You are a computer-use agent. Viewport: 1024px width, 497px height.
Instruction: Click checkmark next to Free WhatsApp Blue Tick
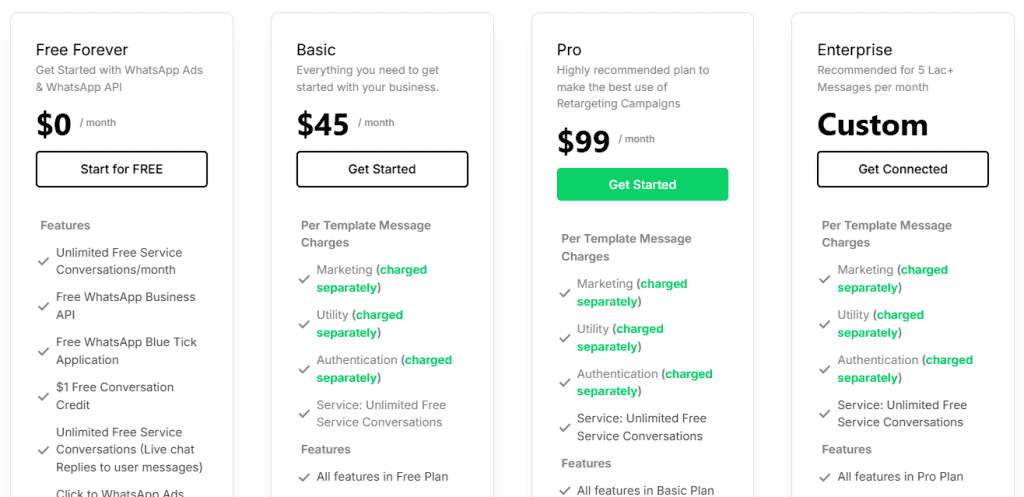click(x=44, y=351)
